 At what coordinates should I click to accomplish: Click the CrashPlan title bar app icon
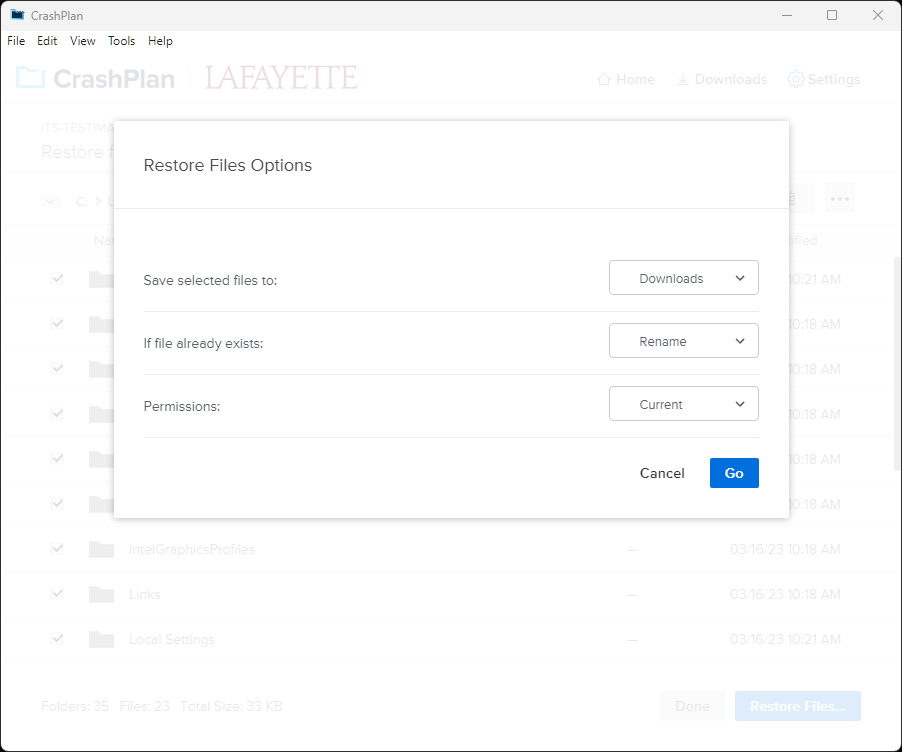coord(17,15)
